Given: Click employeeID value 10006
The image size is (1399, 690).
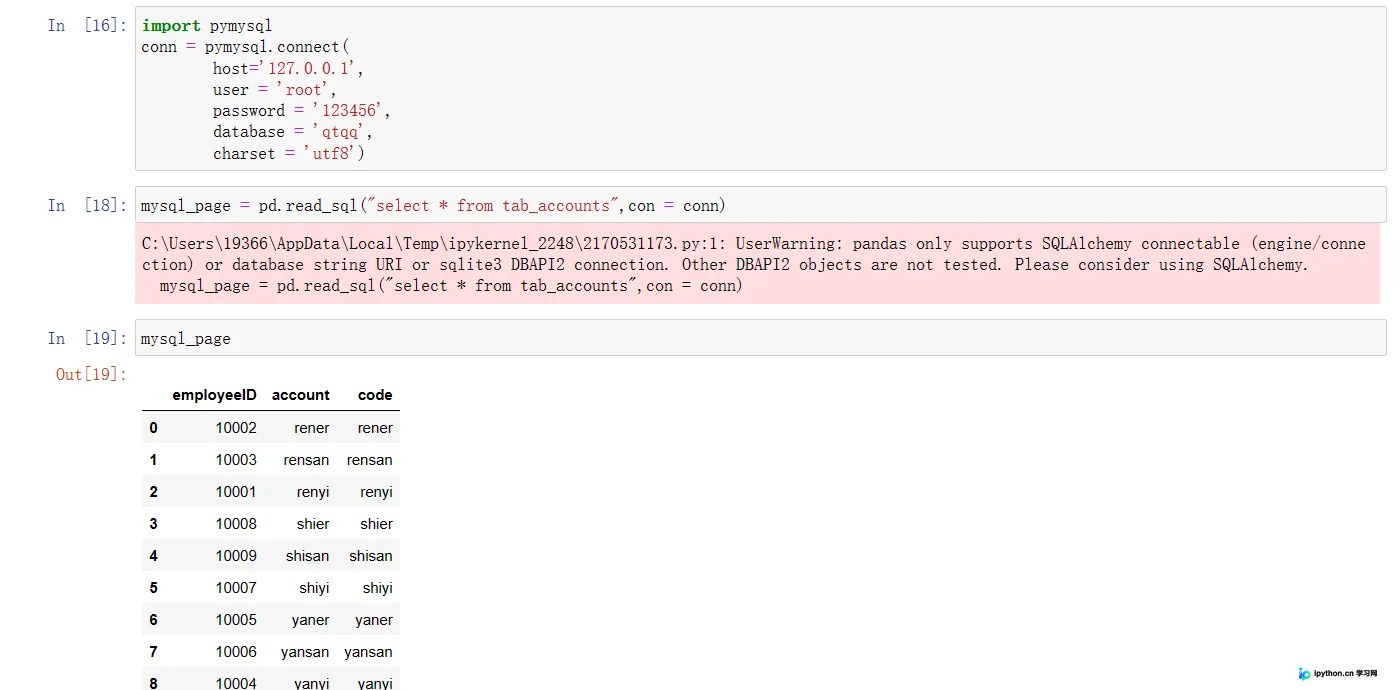Looking at the screenshot, I should (x=236, y=652).
